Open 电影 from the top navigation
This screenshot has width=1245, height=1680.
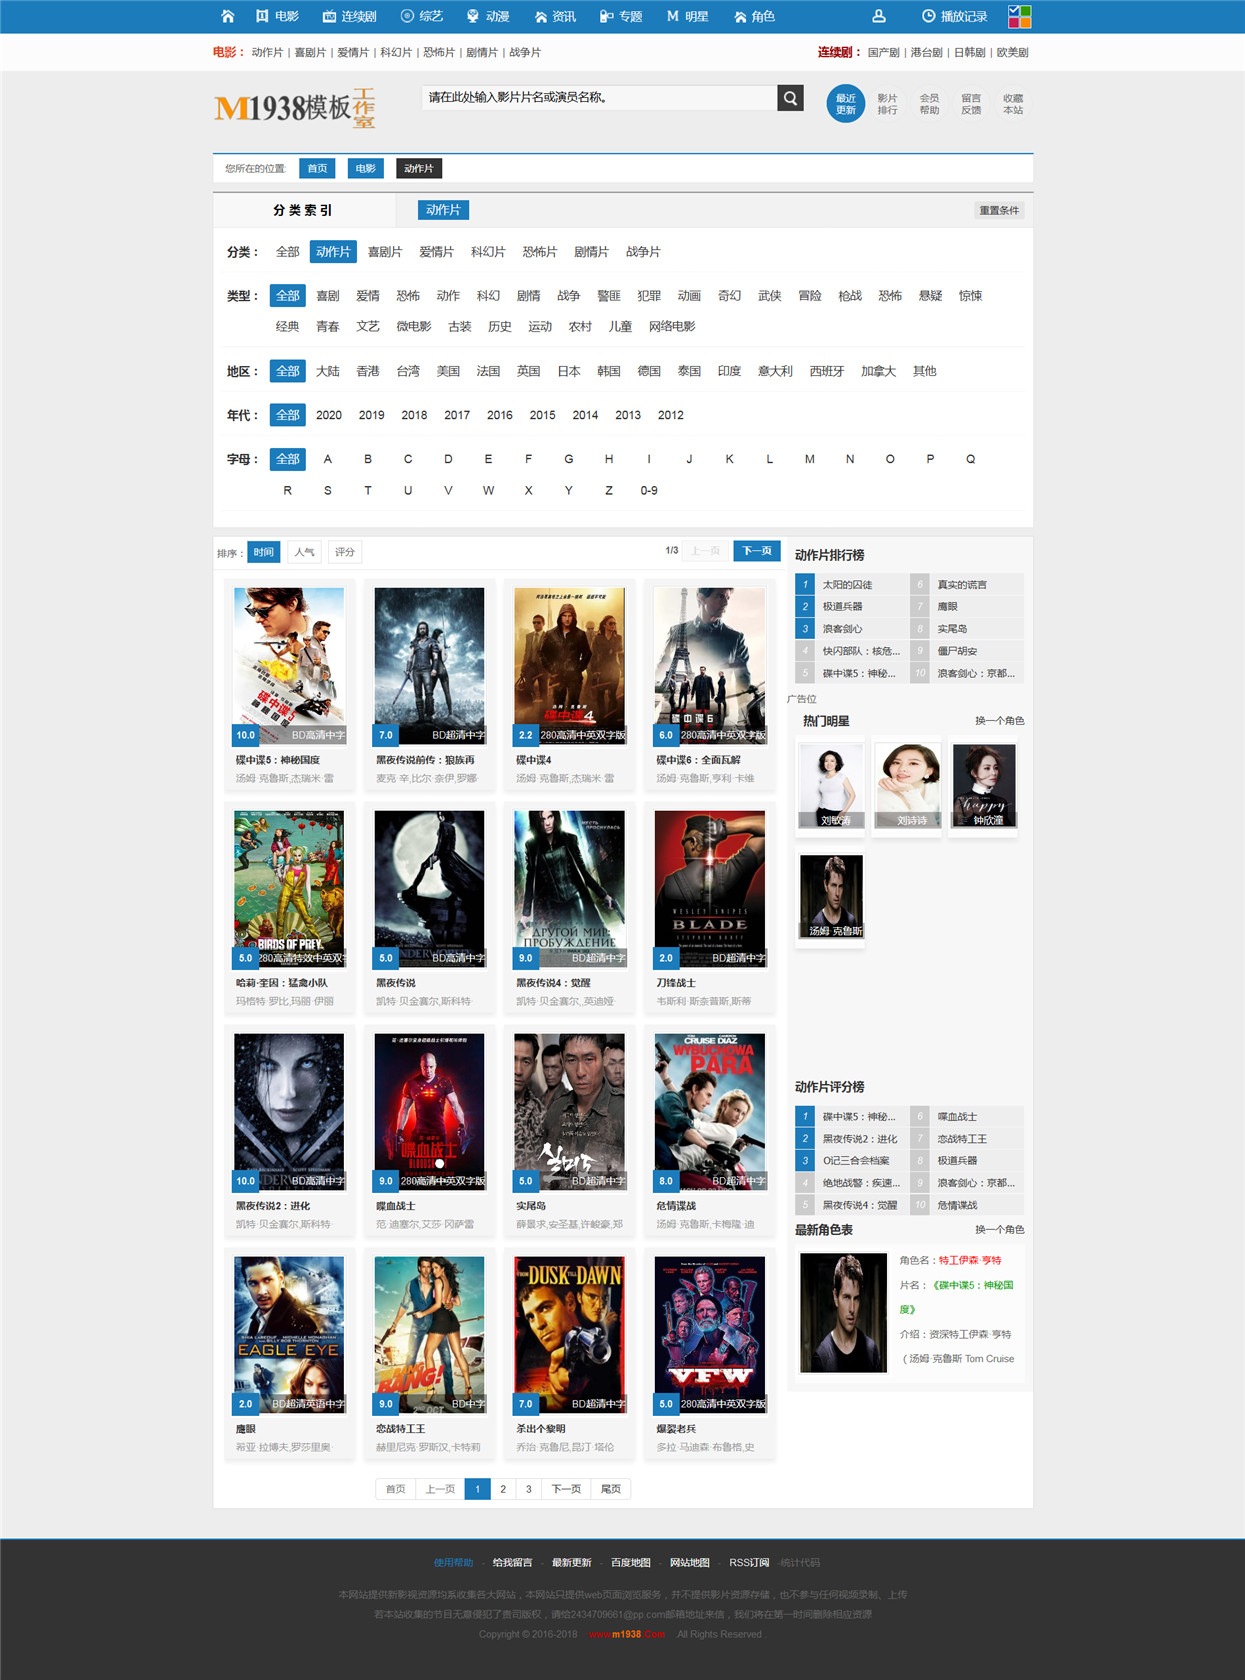(277, 16)
